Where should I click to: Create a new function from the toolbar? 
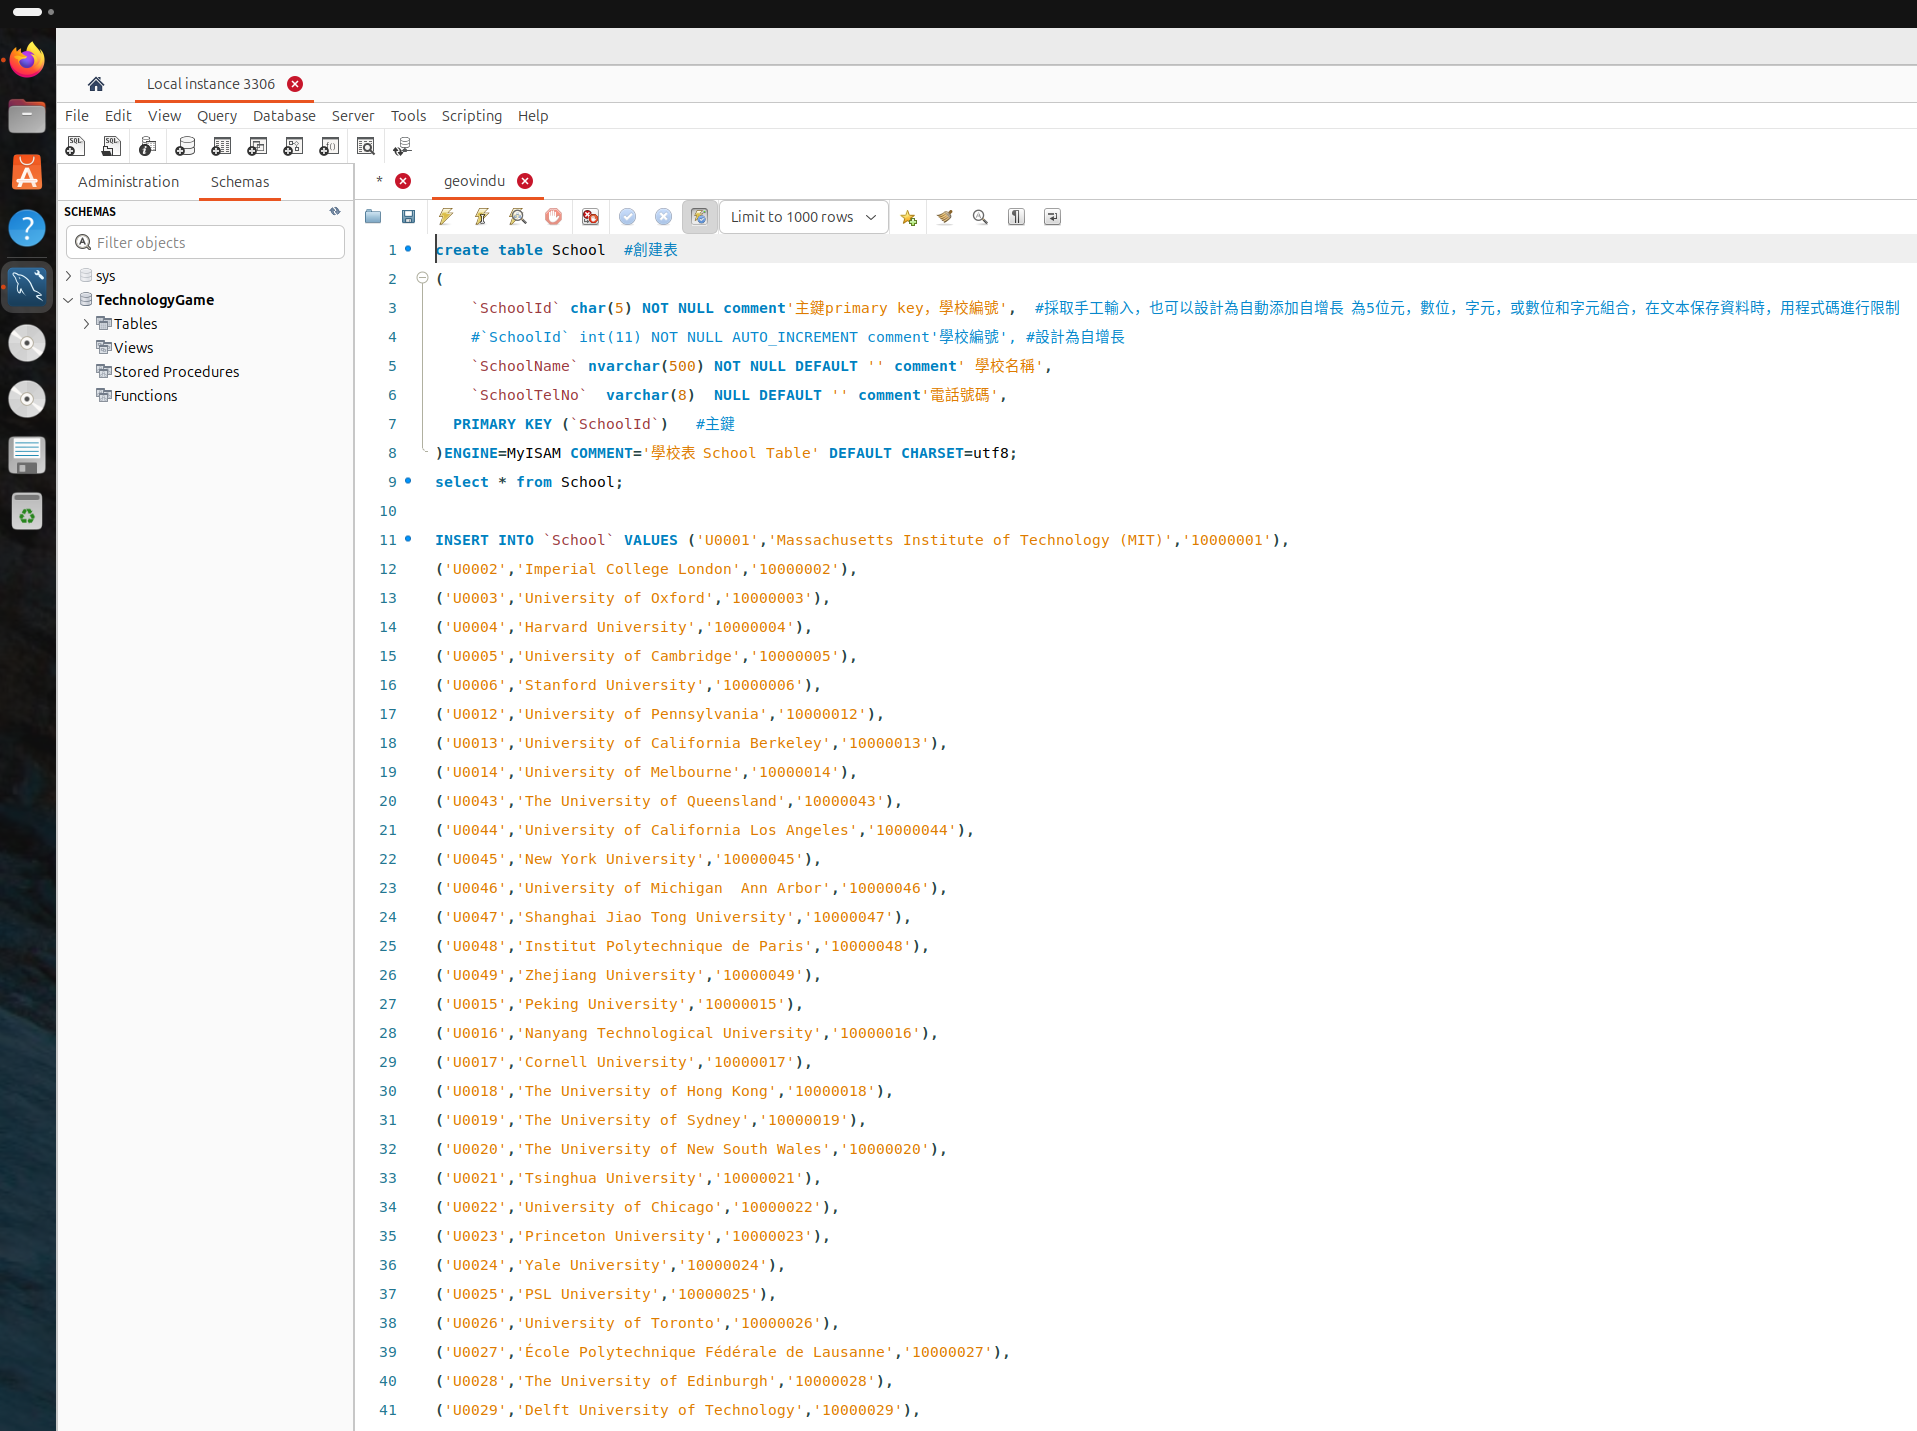tap(329, 147)
